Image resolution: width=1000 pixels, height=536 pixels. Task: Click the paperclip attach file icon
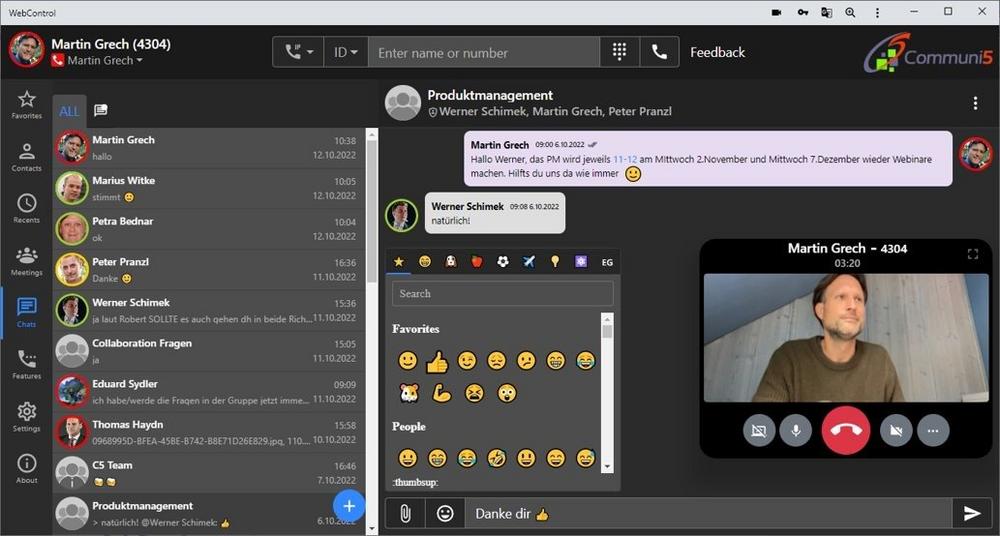[405, 513]
